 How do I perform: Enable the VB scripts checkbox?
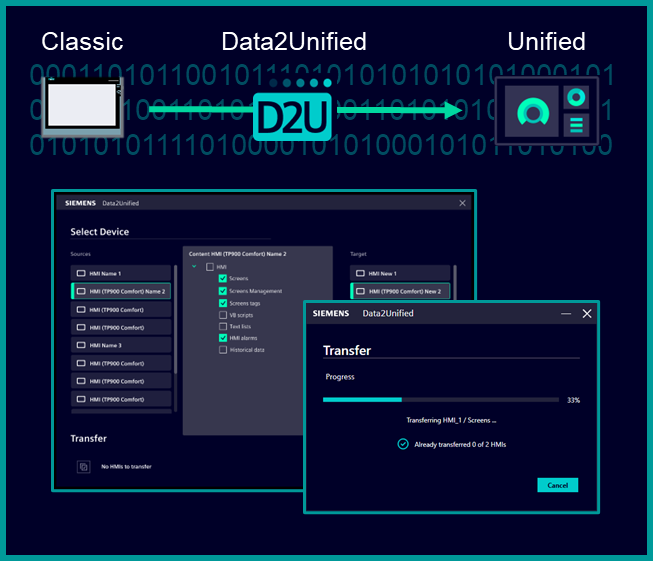pos(223,315)
